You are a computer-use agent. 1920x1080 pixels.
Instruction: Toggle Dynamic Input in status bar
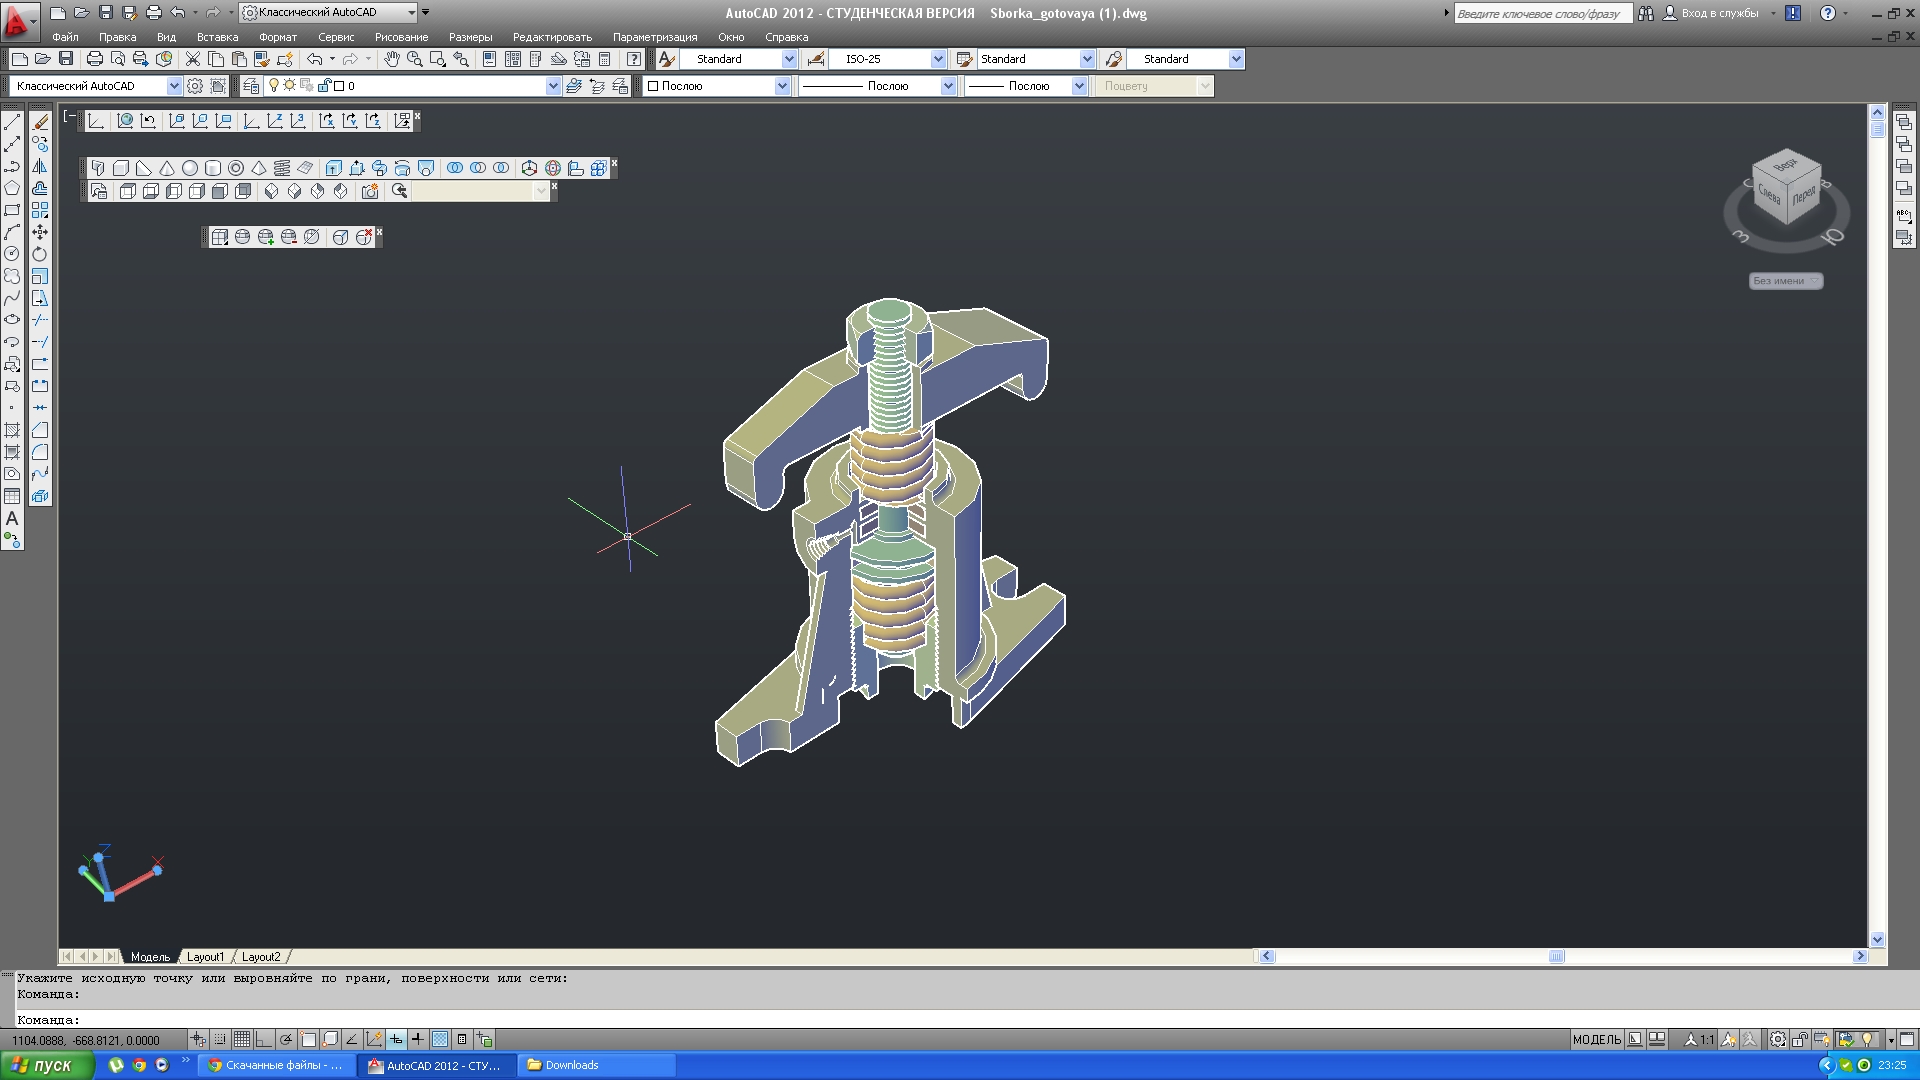(397, 1040)
